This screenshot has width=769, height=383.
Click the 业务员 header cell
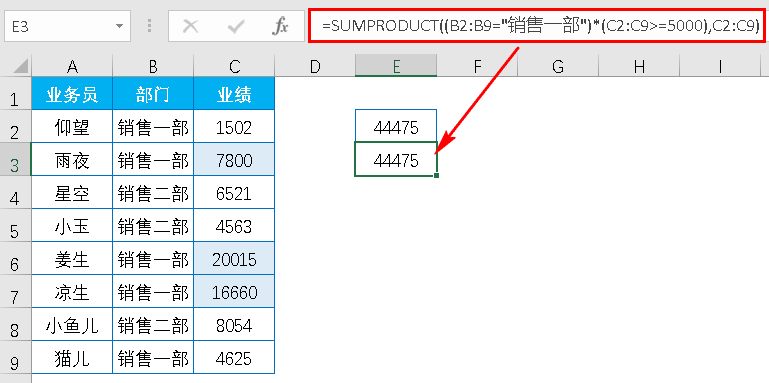coord(72,93)
